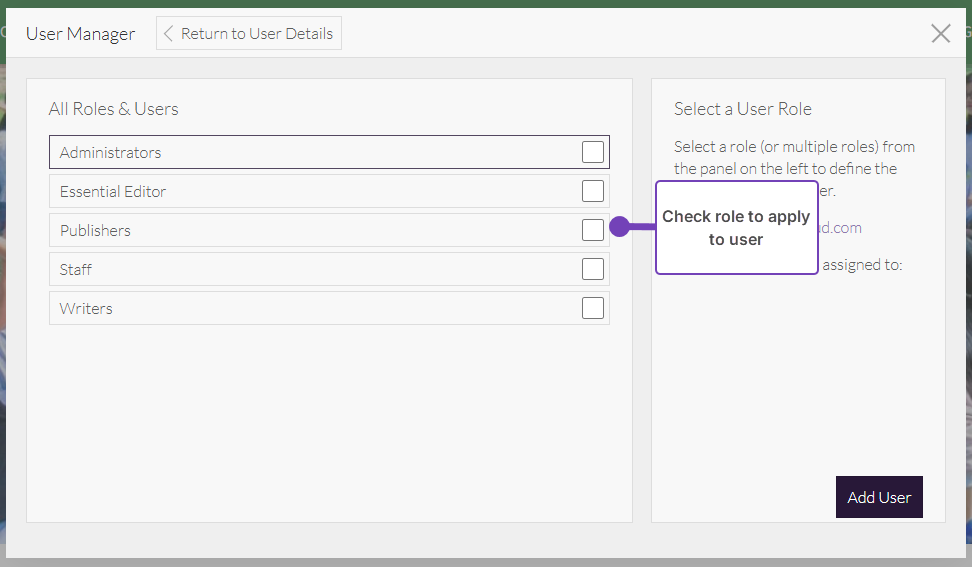This screenshot has height=567, width=972.
Task: Select the Administrators row label
Action: (110, 153)
